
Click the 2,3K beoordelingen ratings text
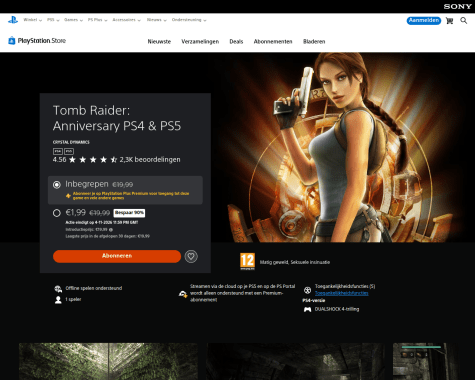[150, 160]
